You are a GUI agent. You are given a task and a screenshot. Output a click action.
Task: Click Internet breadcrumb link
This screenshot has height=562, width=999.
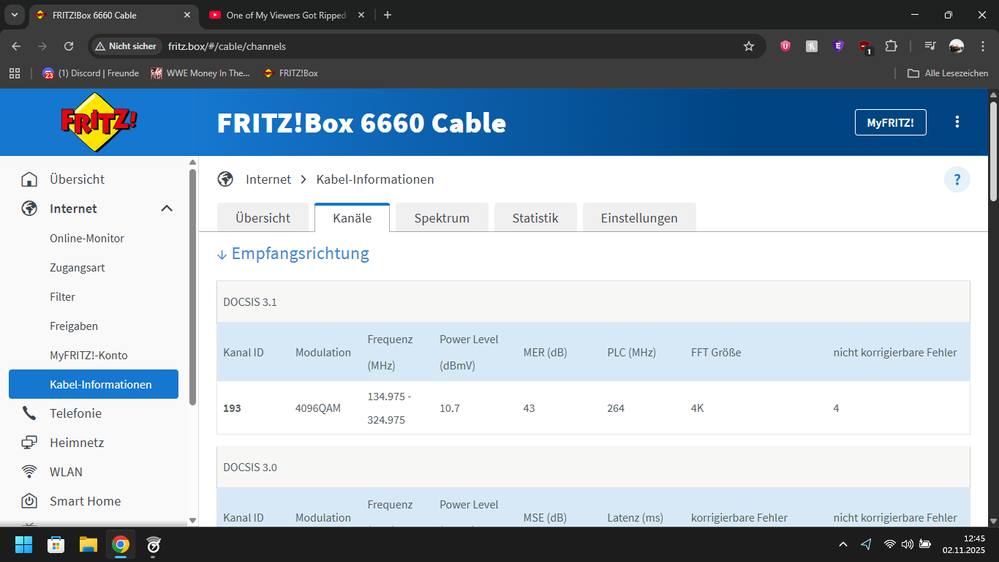click(x=268, y=179)
